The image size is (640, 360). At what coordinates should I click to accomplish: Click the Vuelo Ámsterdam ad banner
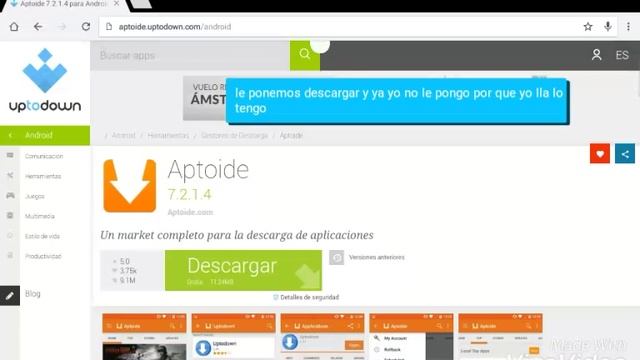[x=204, y=98]
